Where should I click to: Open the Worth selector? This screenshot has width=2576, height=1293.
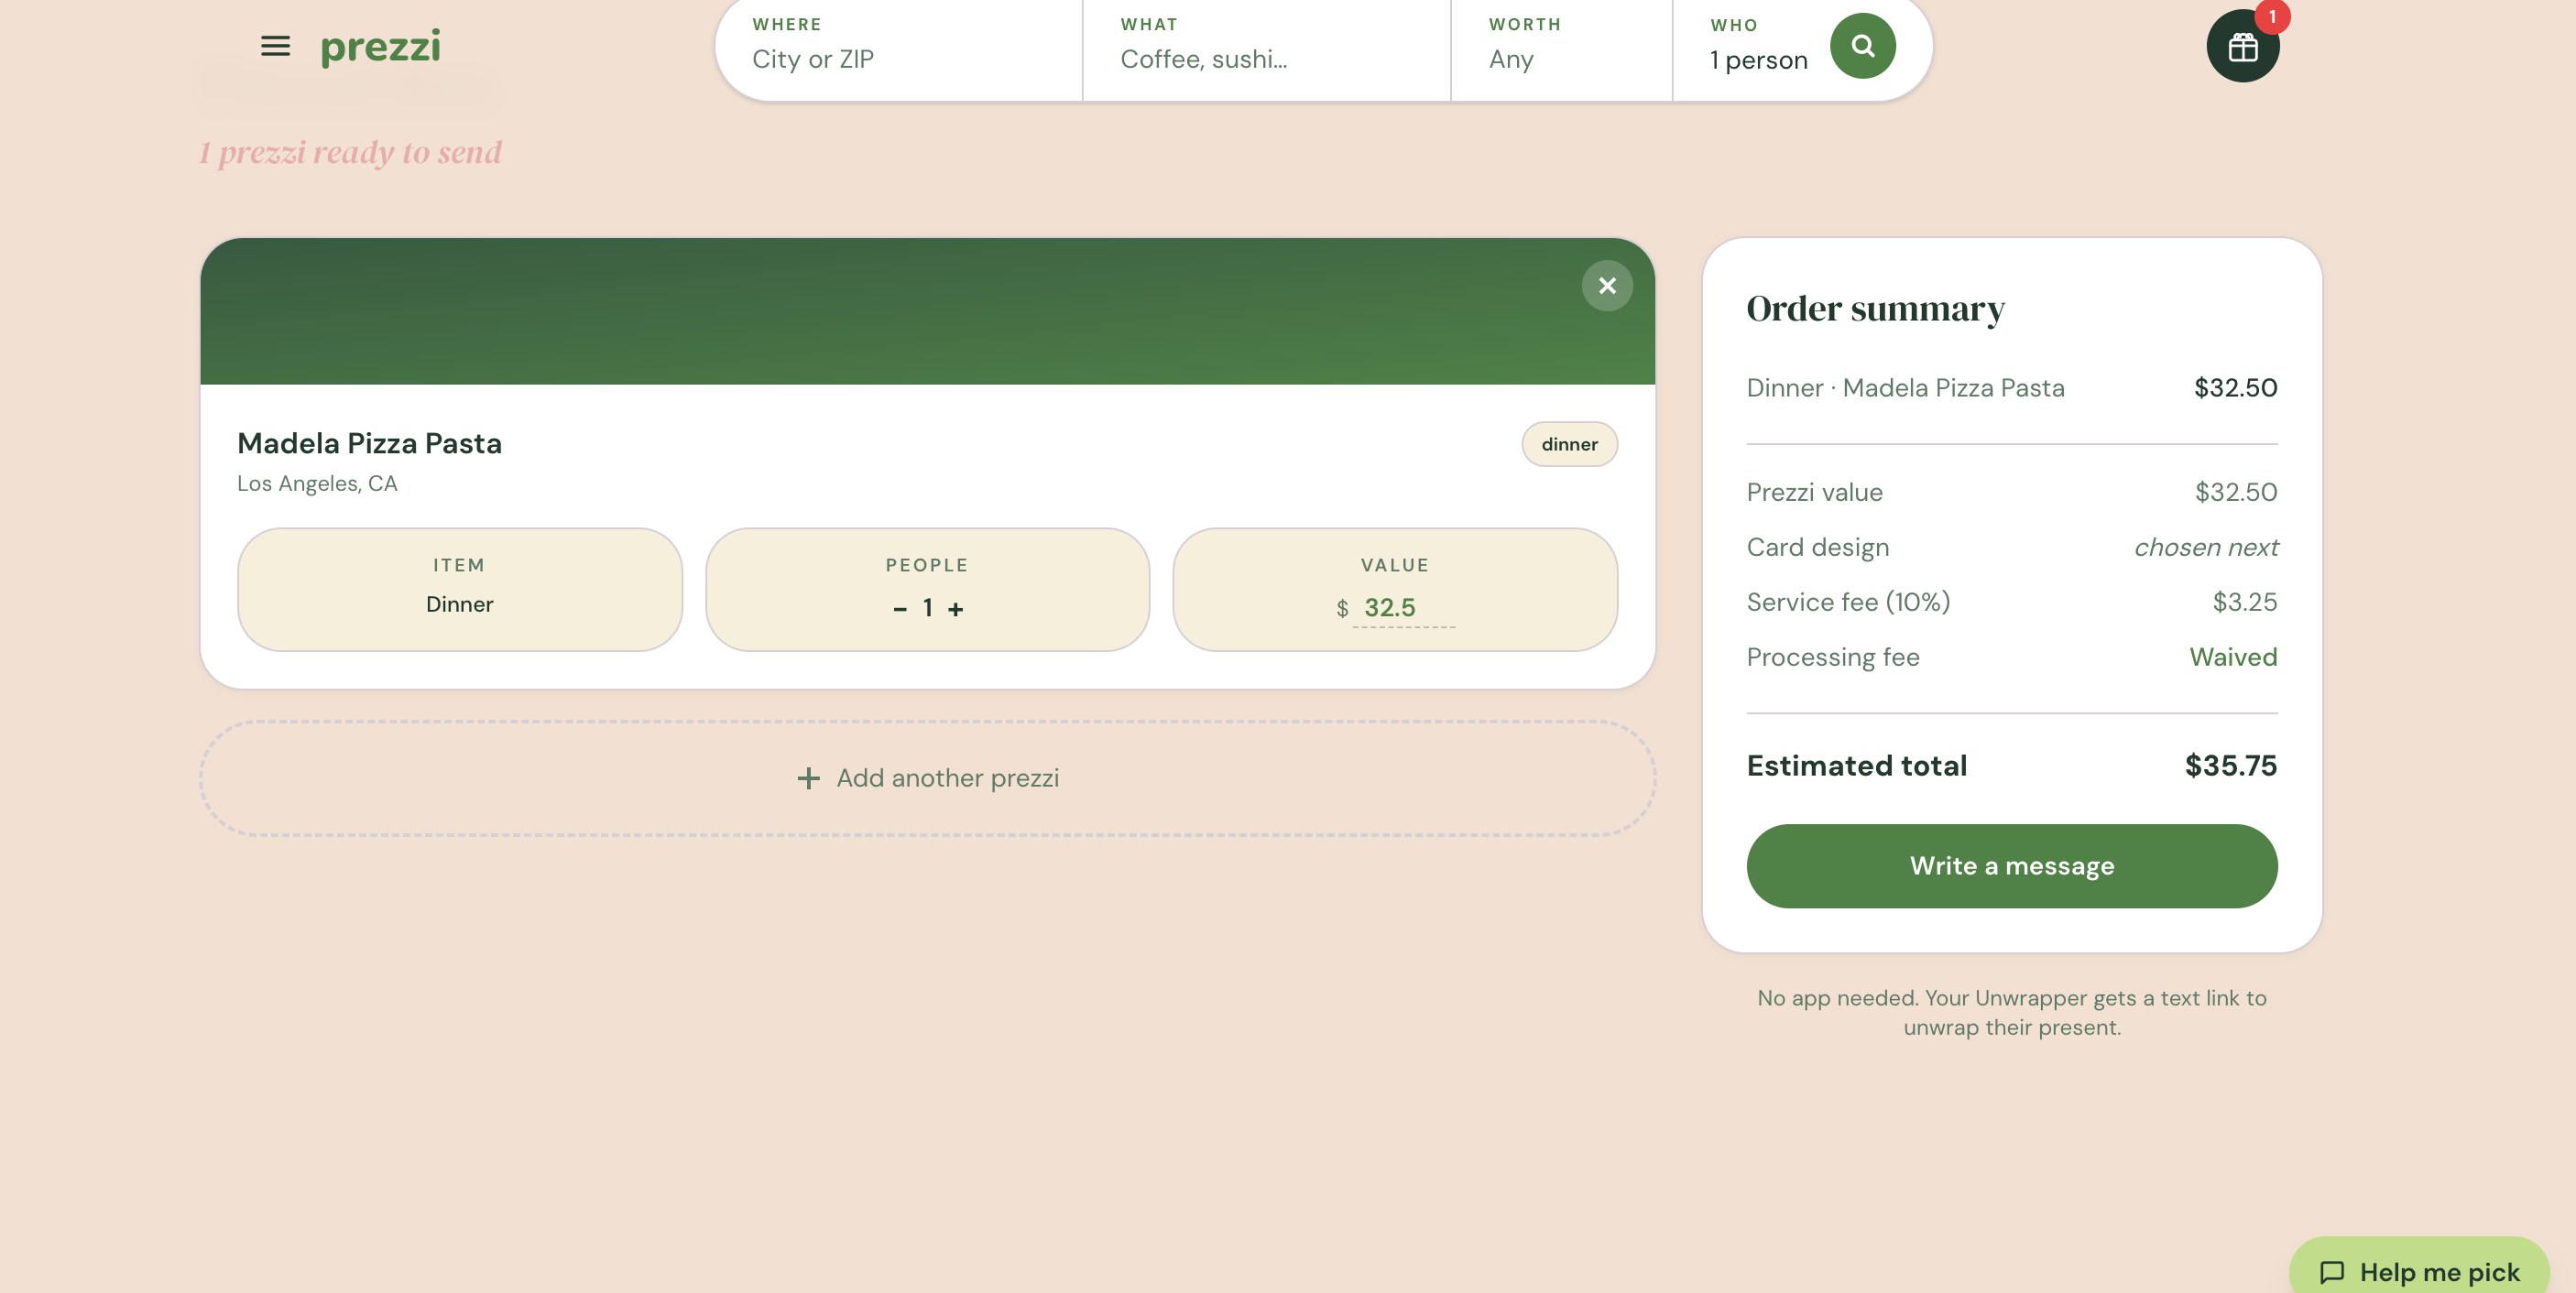(x=1561, y=46)
